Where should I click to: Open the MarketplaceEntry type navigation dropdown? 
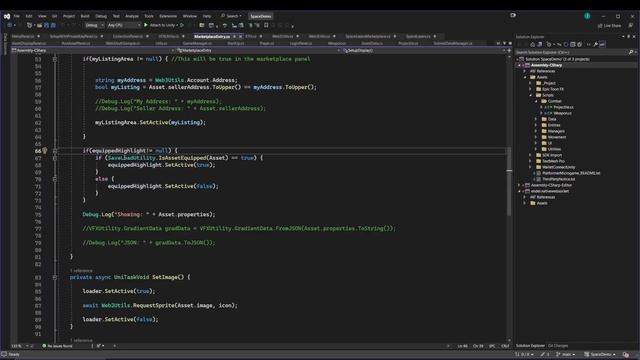[x=259, y=51]
